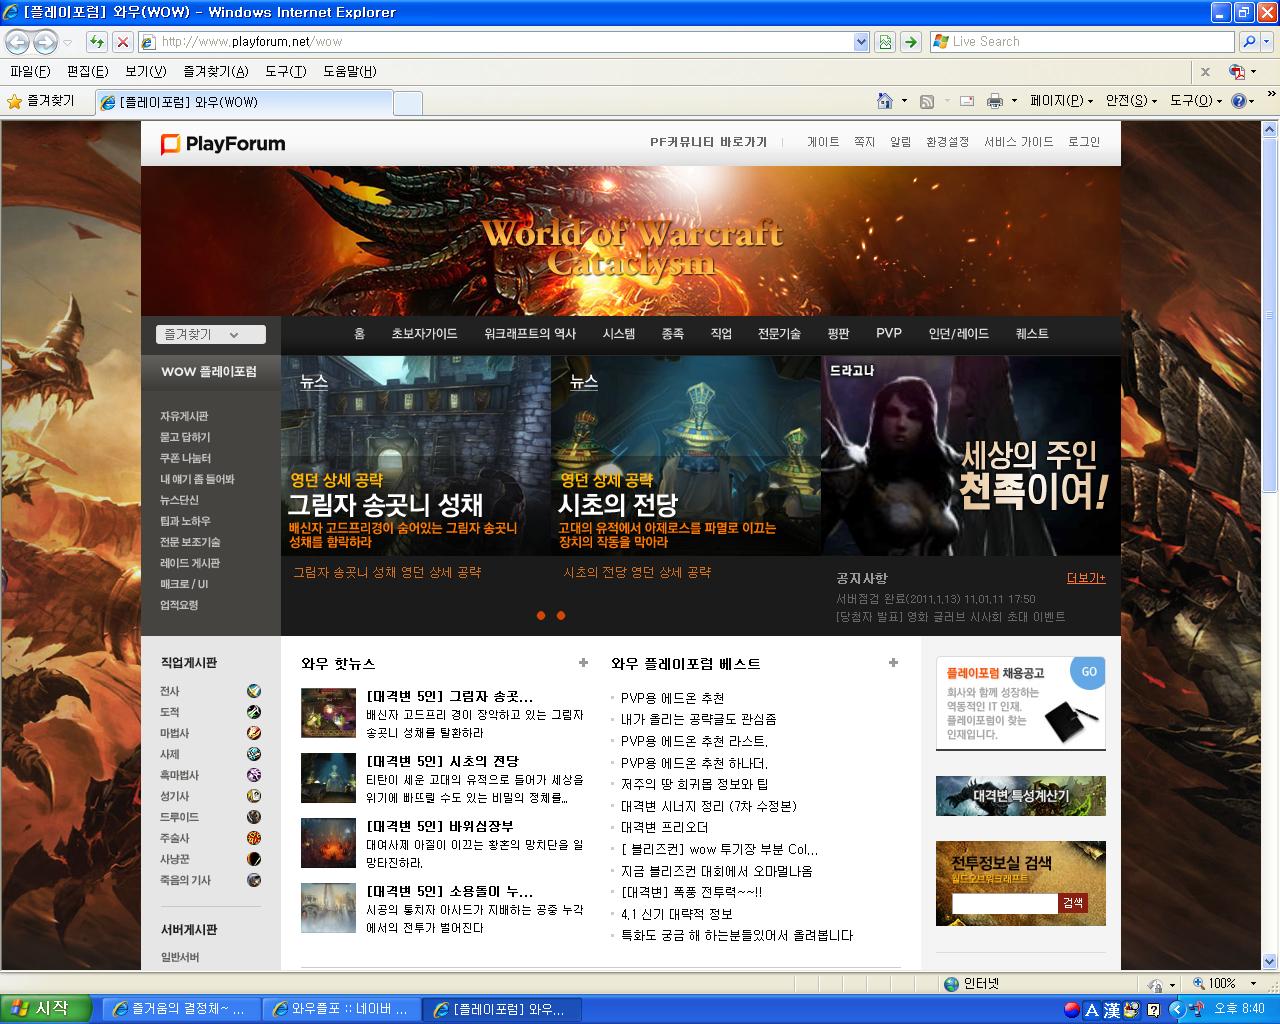This screenshot has height=1024, width=1280.
Task: Open 자유게시판 in the sidebar
Action: pos(184,416)
